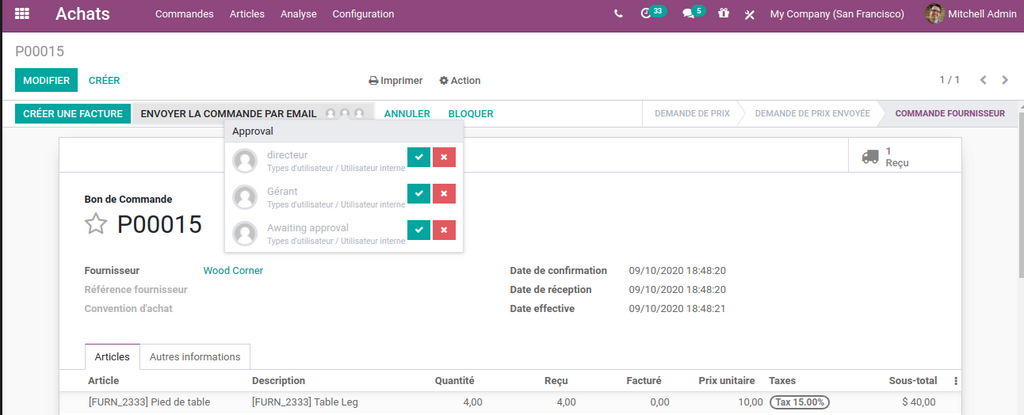Switch to the Autres informations tab

[195, 357]
